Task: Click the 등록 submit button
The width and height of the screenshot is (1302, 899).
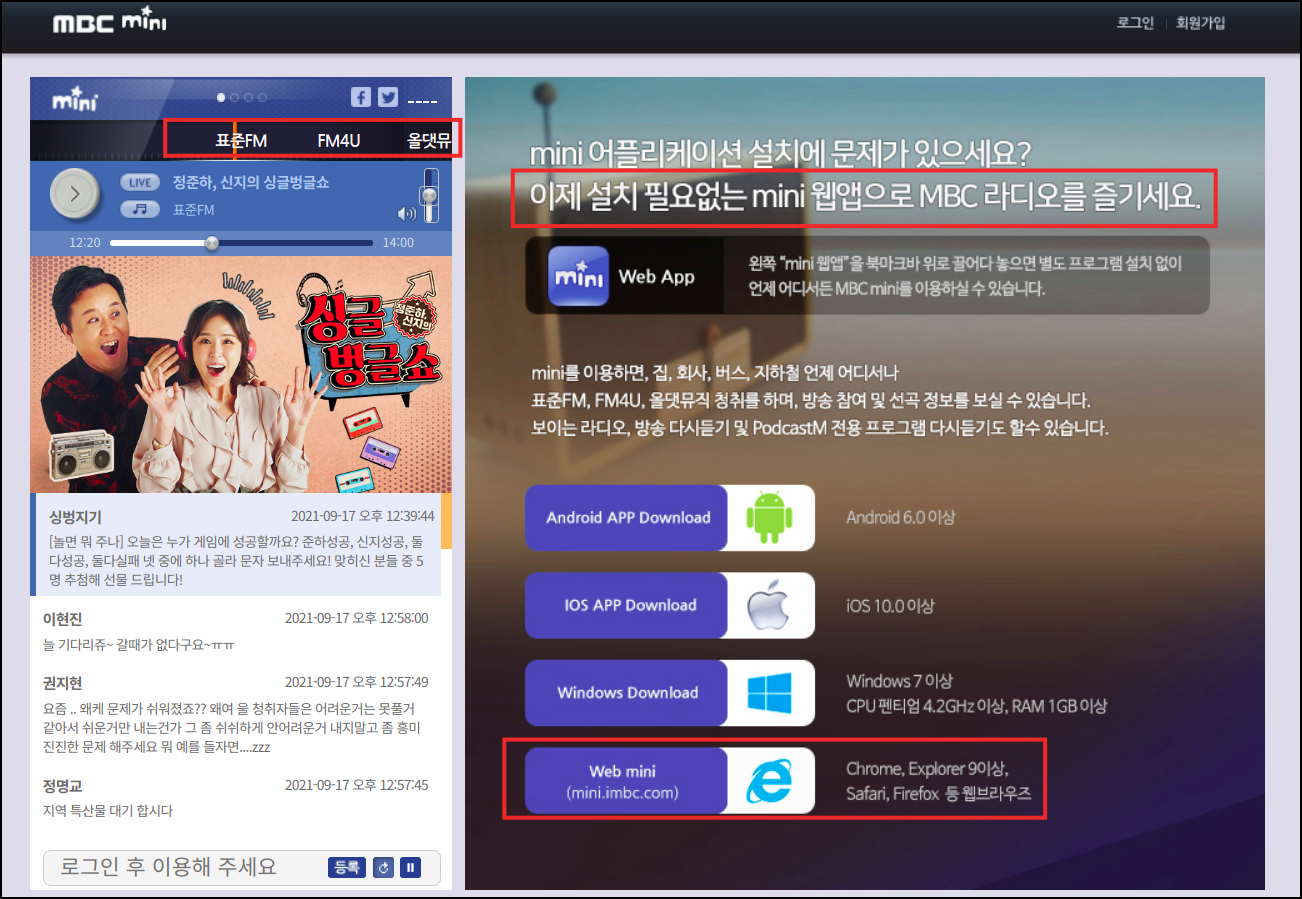Action: click(x=346, y=867)
